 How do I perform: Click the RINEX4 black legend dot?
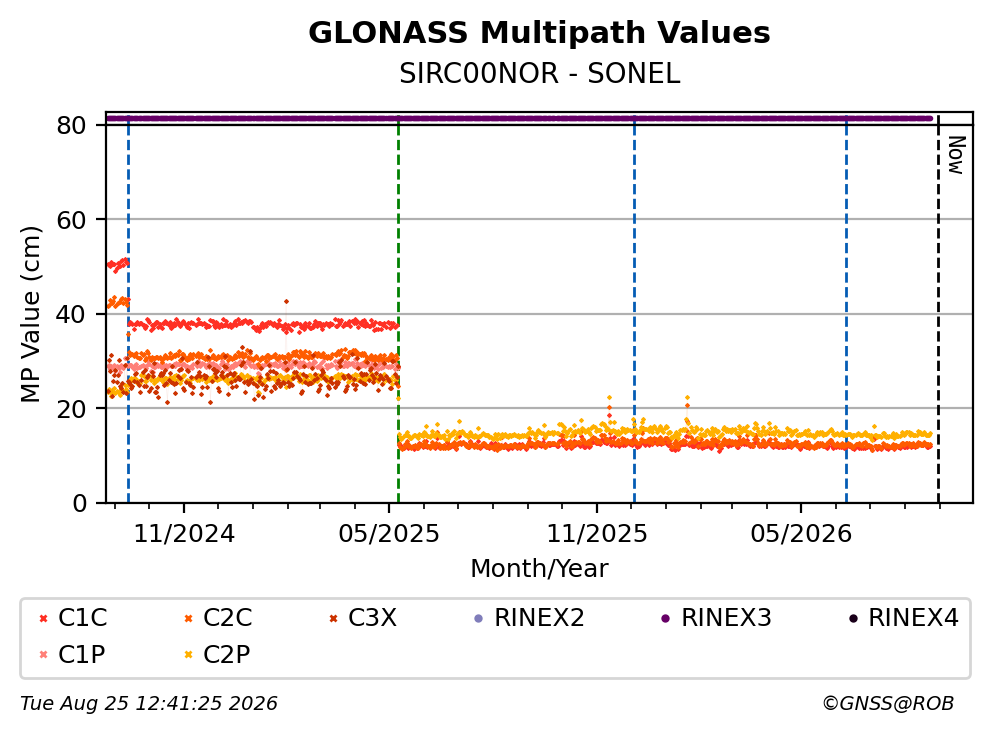tap(853, 619)
